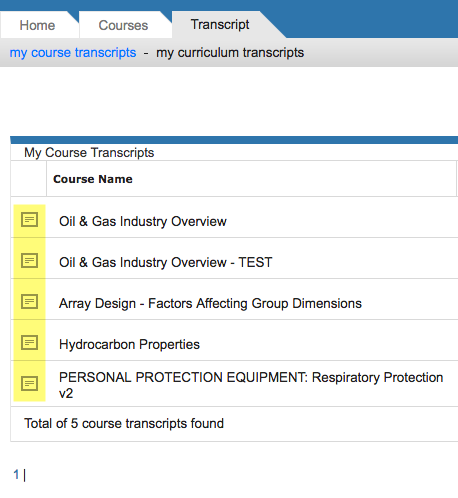Image resolution: width=458 pixels, height=498 pixels.
Task: Open transcript icon for Array Design course
Action: (x=29, y=302)
